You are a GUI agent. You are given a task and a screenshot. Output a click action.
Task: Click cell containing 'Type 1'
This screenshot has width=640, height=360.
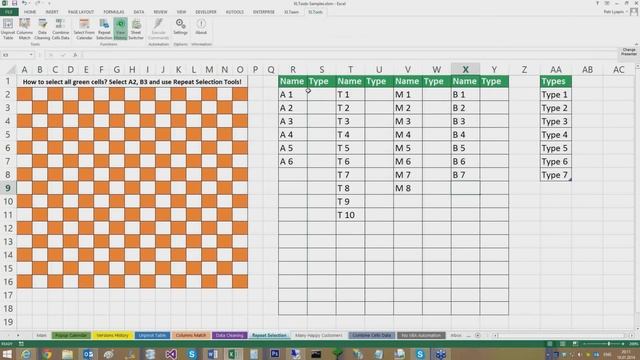(556, 95)
